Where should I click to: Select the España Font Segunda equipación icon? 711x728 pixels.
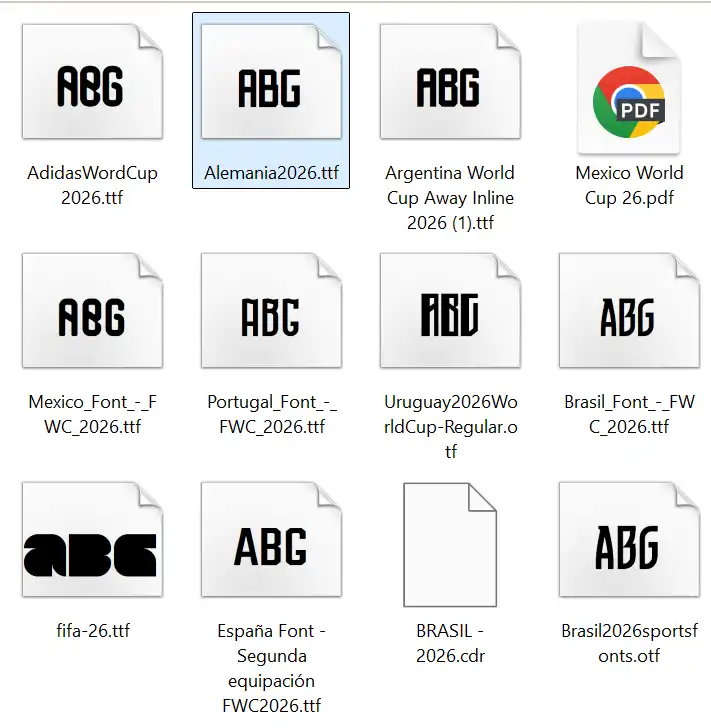(x=271, y=540)
